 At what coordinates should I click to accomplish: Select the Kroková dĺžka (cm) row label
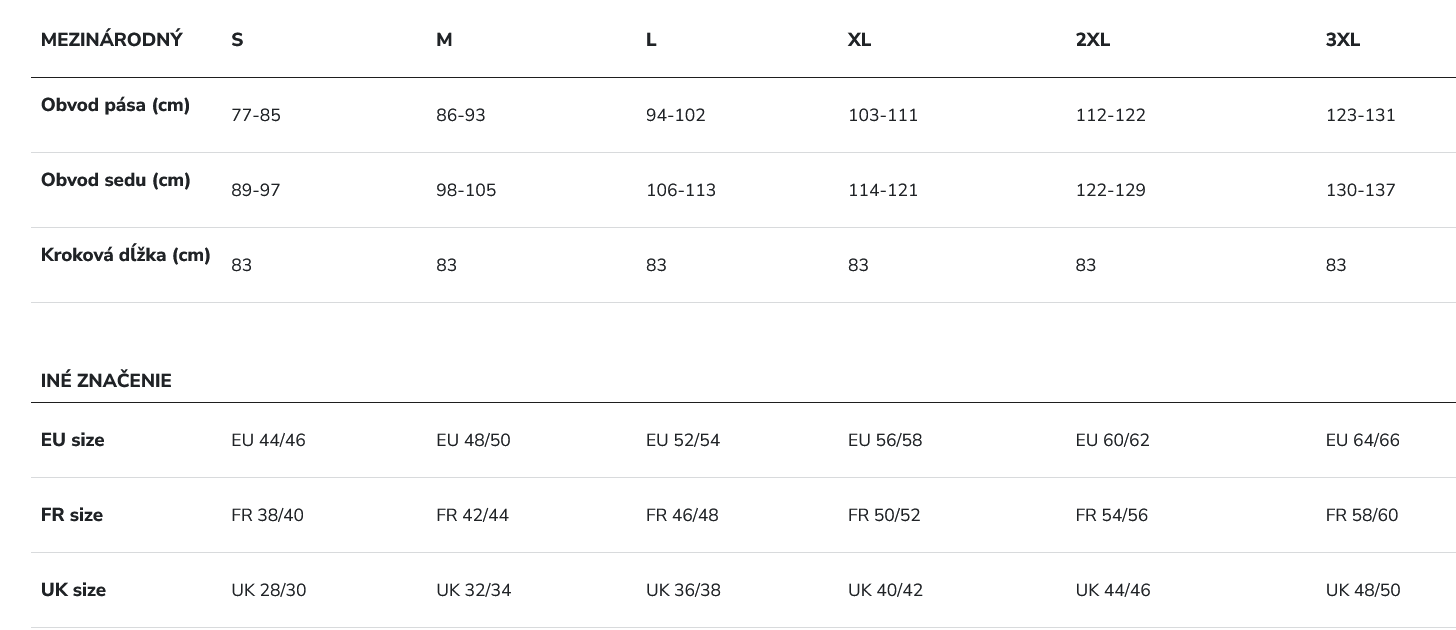click(126, 255)
